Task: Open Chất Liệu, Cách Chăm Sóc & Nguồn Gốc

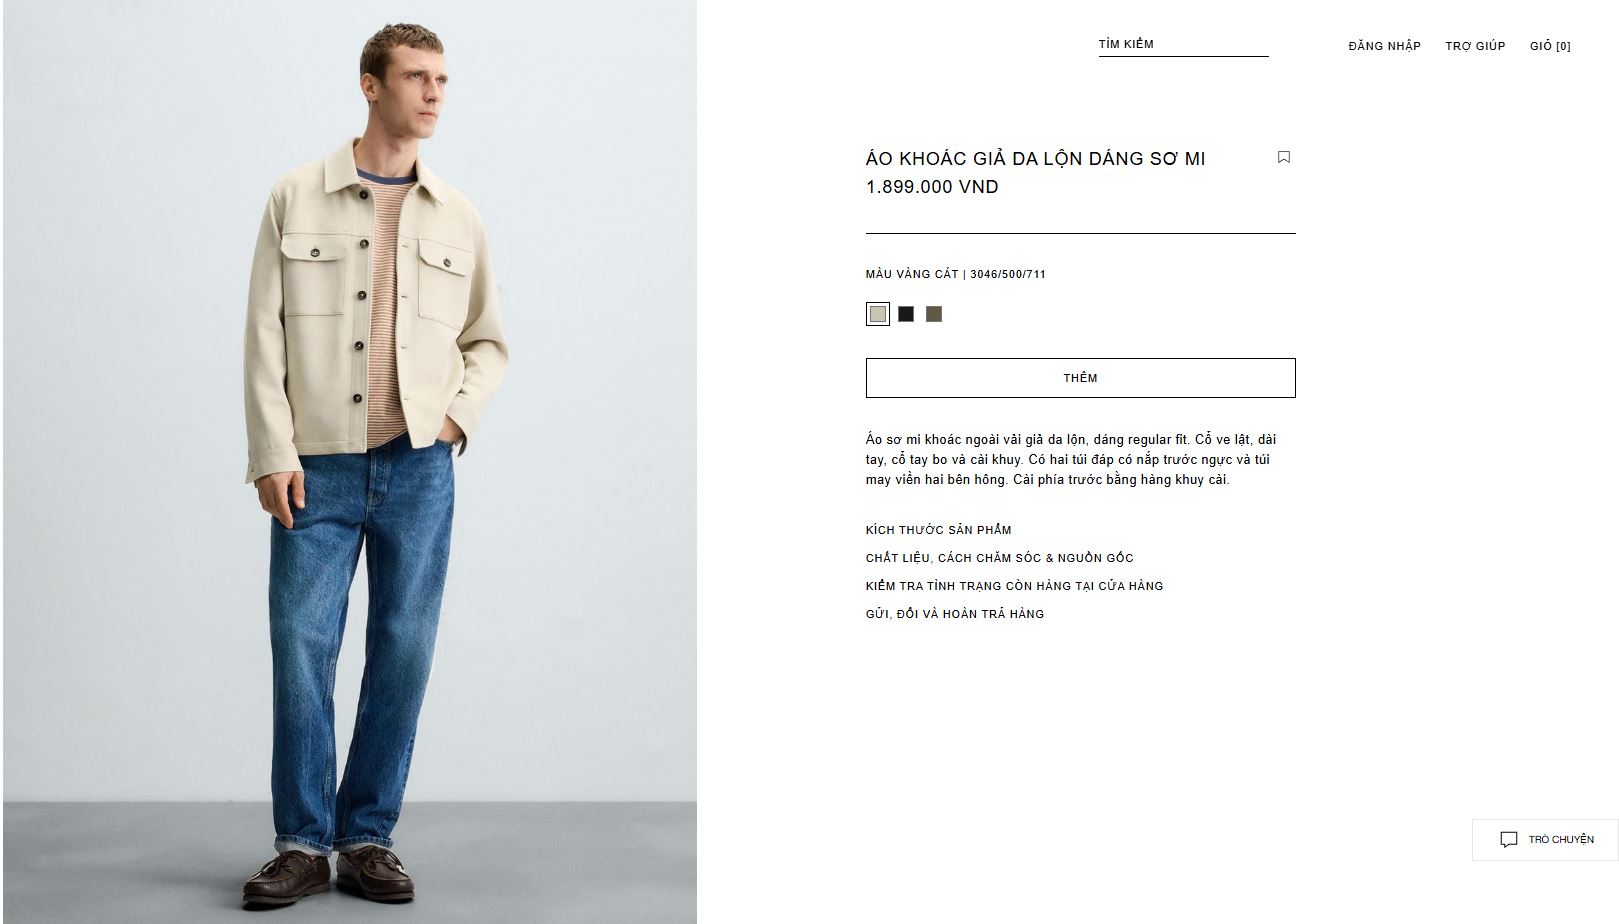Action: tap(1000, 558)
